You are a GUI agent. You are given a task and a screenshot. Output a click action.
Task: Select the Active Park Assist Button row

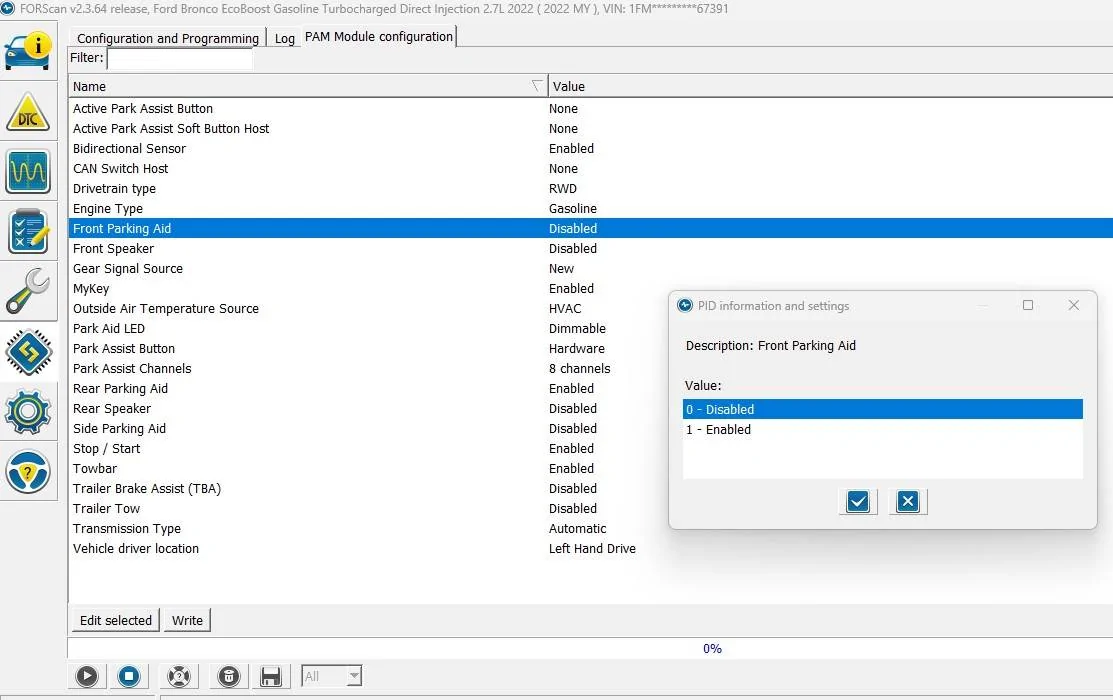pos(591,109)
